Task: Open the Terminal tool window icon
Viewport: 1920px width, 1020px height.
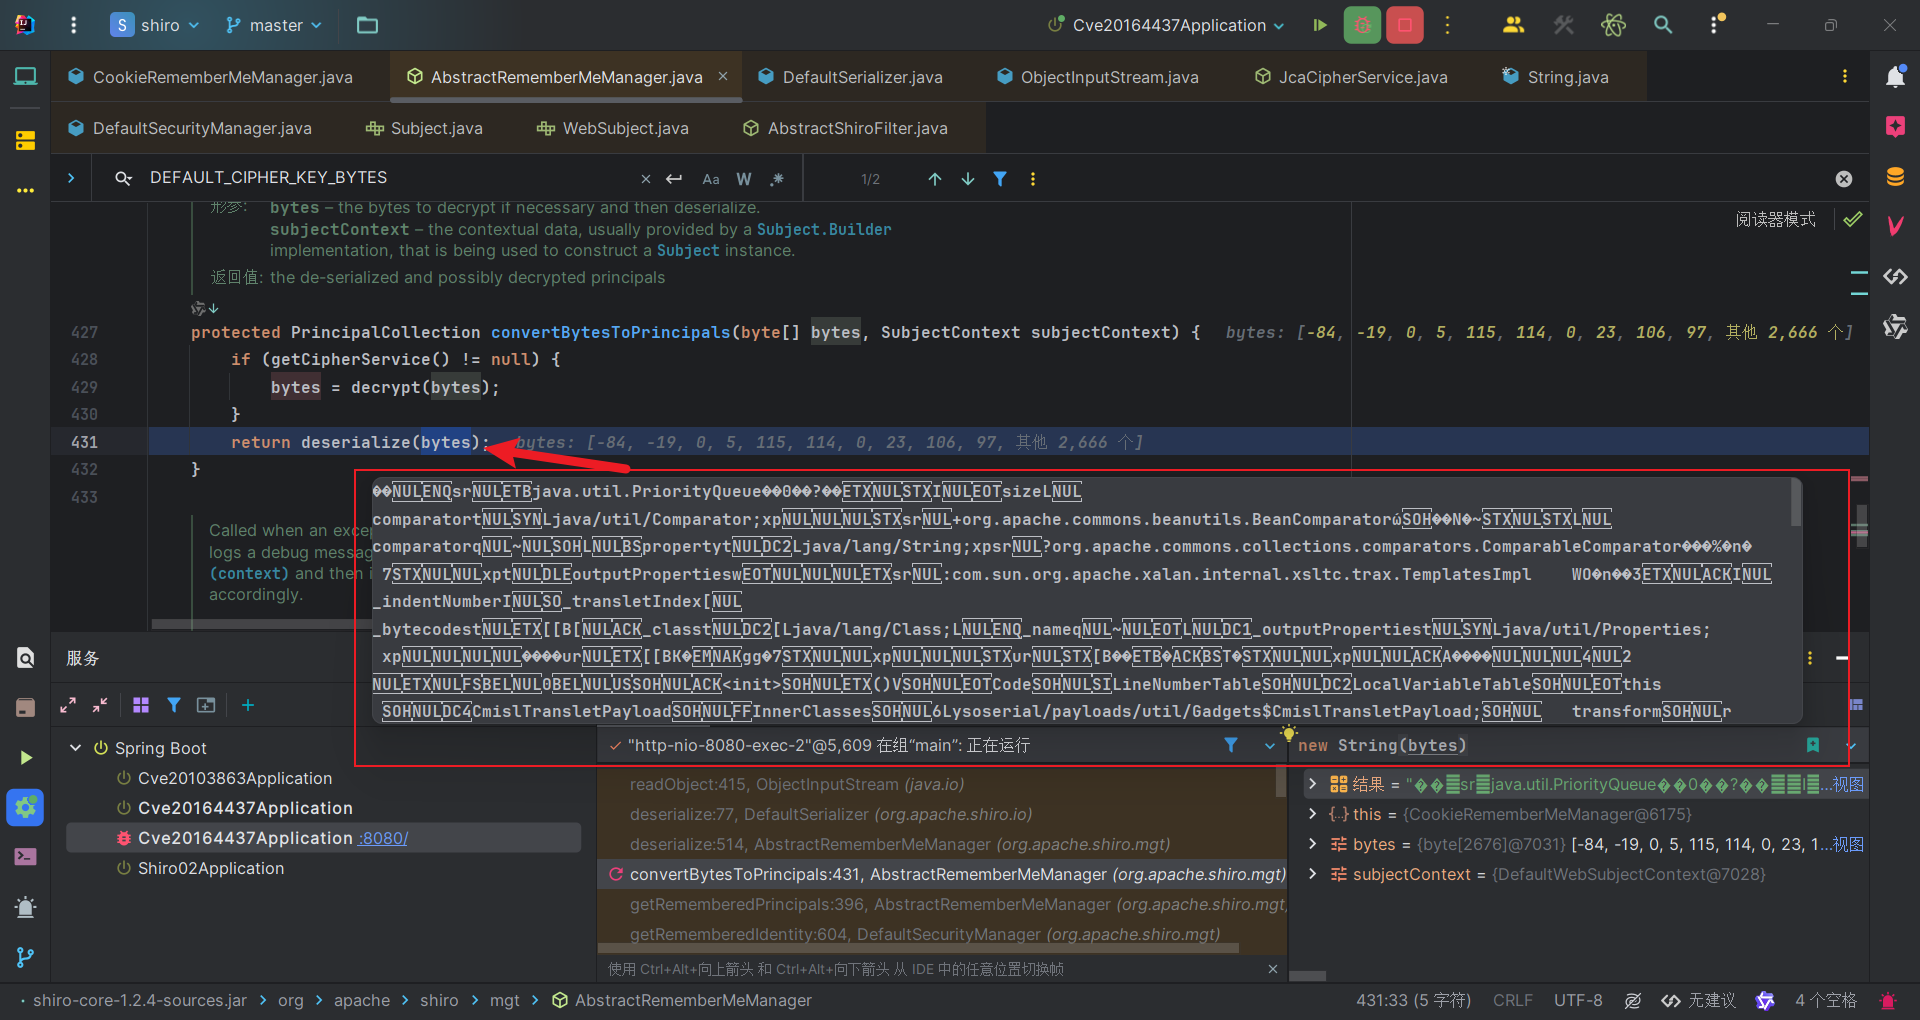Action: coord(25,857)
